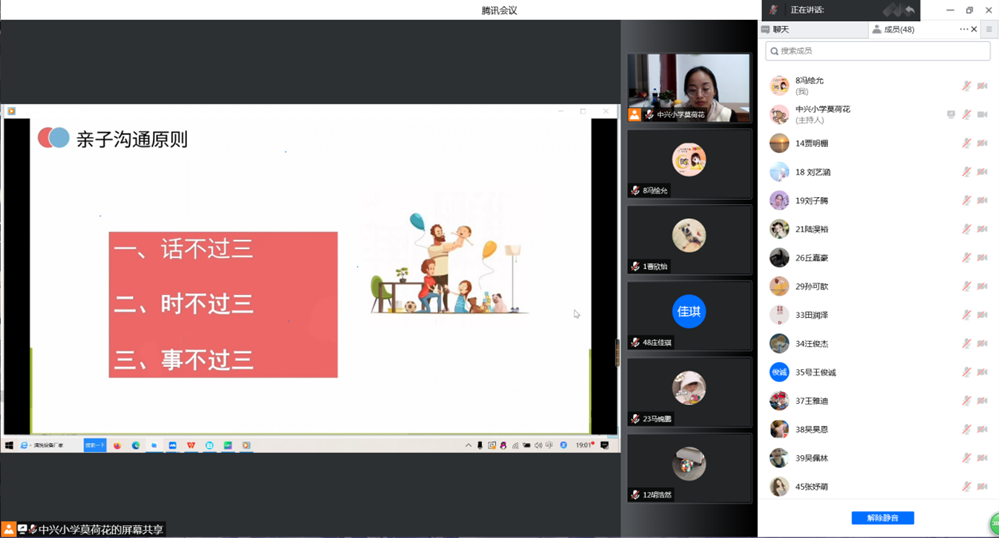This screenshot has height=538, width=999.
Task: Select member 35号王俊诚 in the list
Action: (x=877, y=372)
